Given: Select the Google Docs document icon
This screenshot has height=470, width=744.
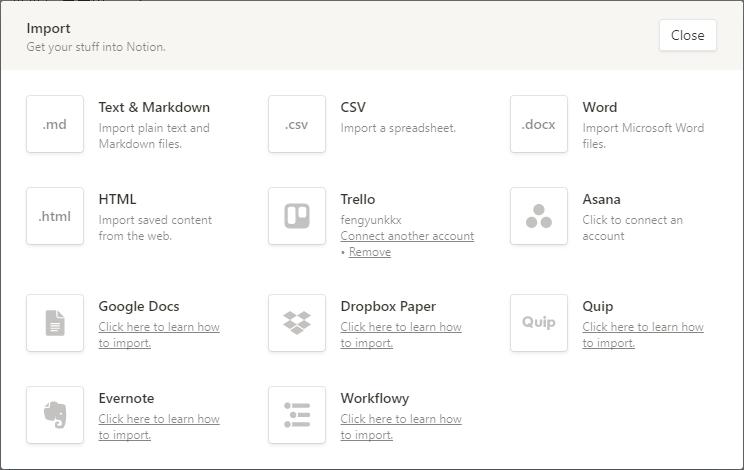Looking at the screenshot, I should (55, 323).
